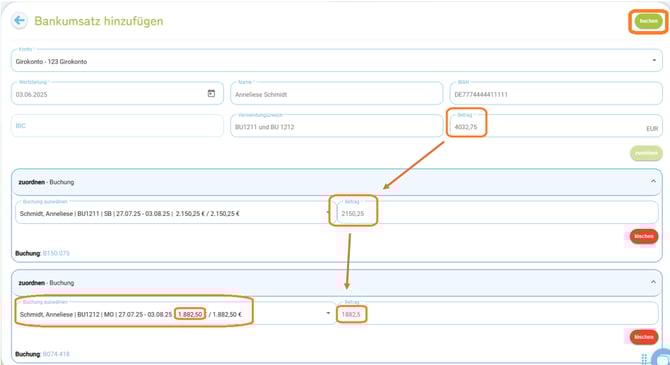Click the dotted grip icon near chat

(x=644, y=359)
